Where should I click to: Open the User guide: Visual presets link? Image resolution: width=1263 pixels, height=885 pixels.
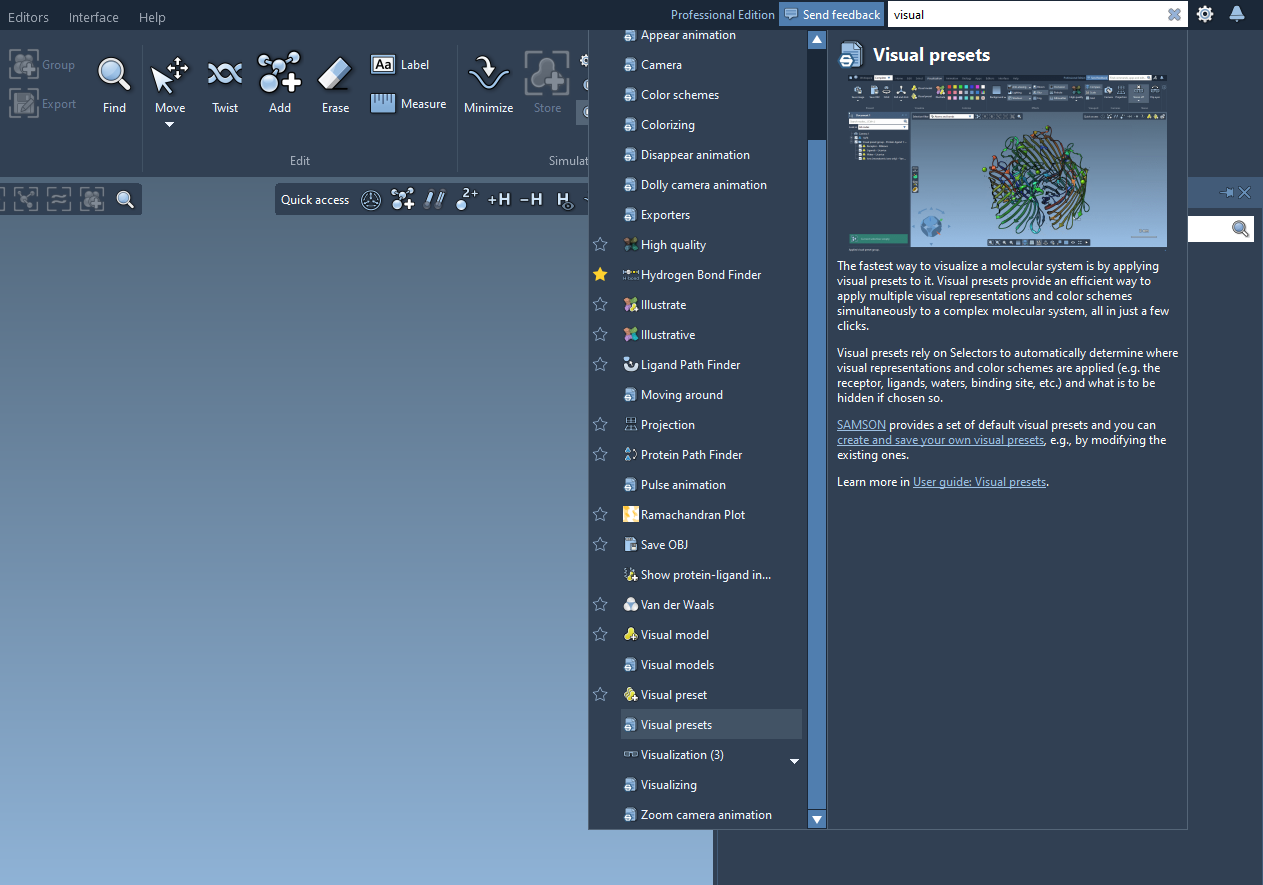pos(980,482)
